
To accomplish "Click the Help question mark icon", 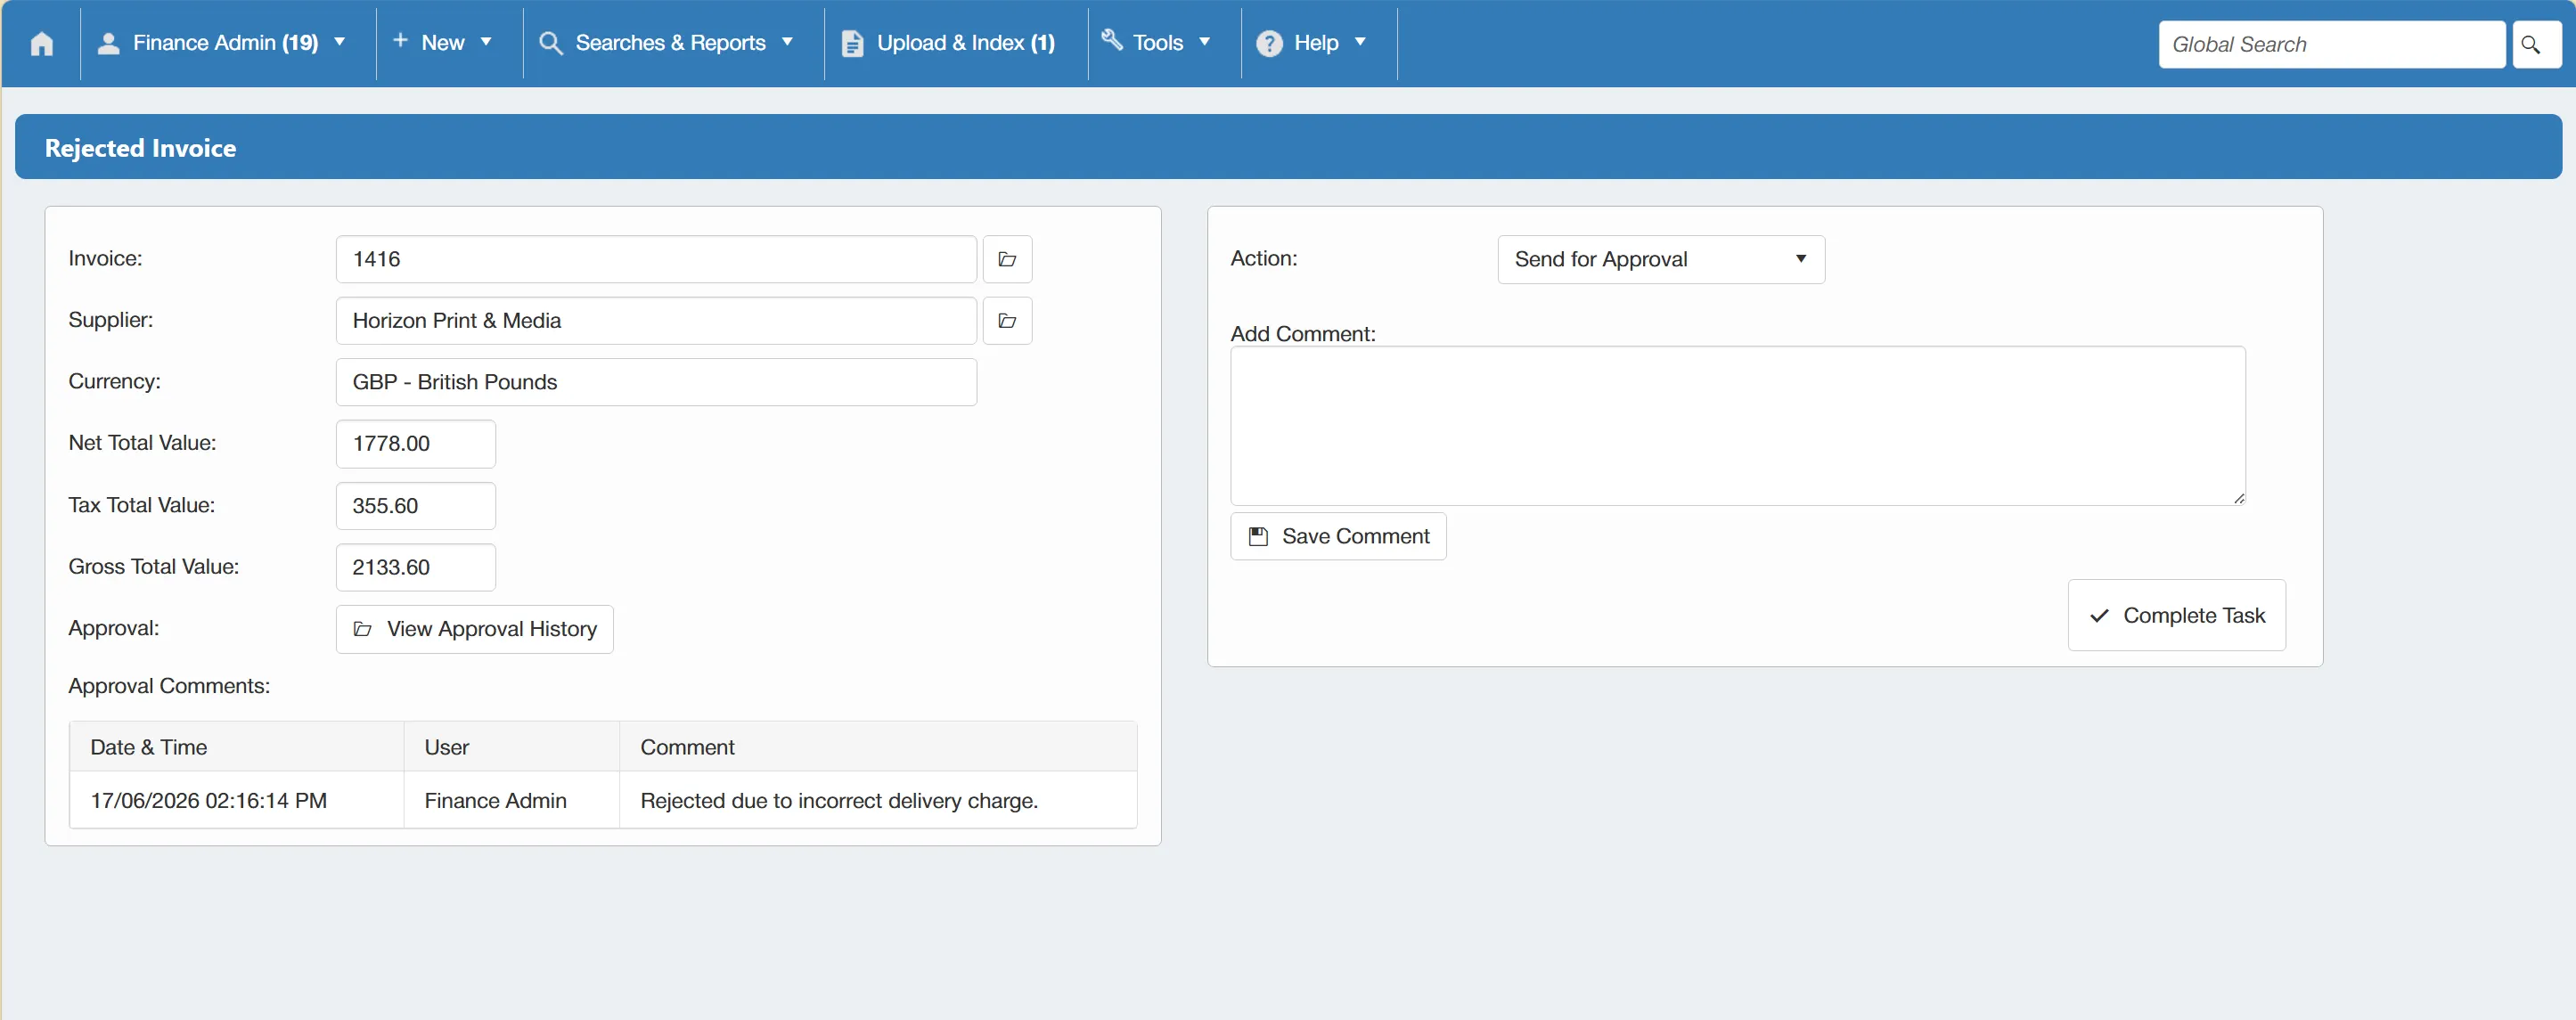I will pos(1269,44).
